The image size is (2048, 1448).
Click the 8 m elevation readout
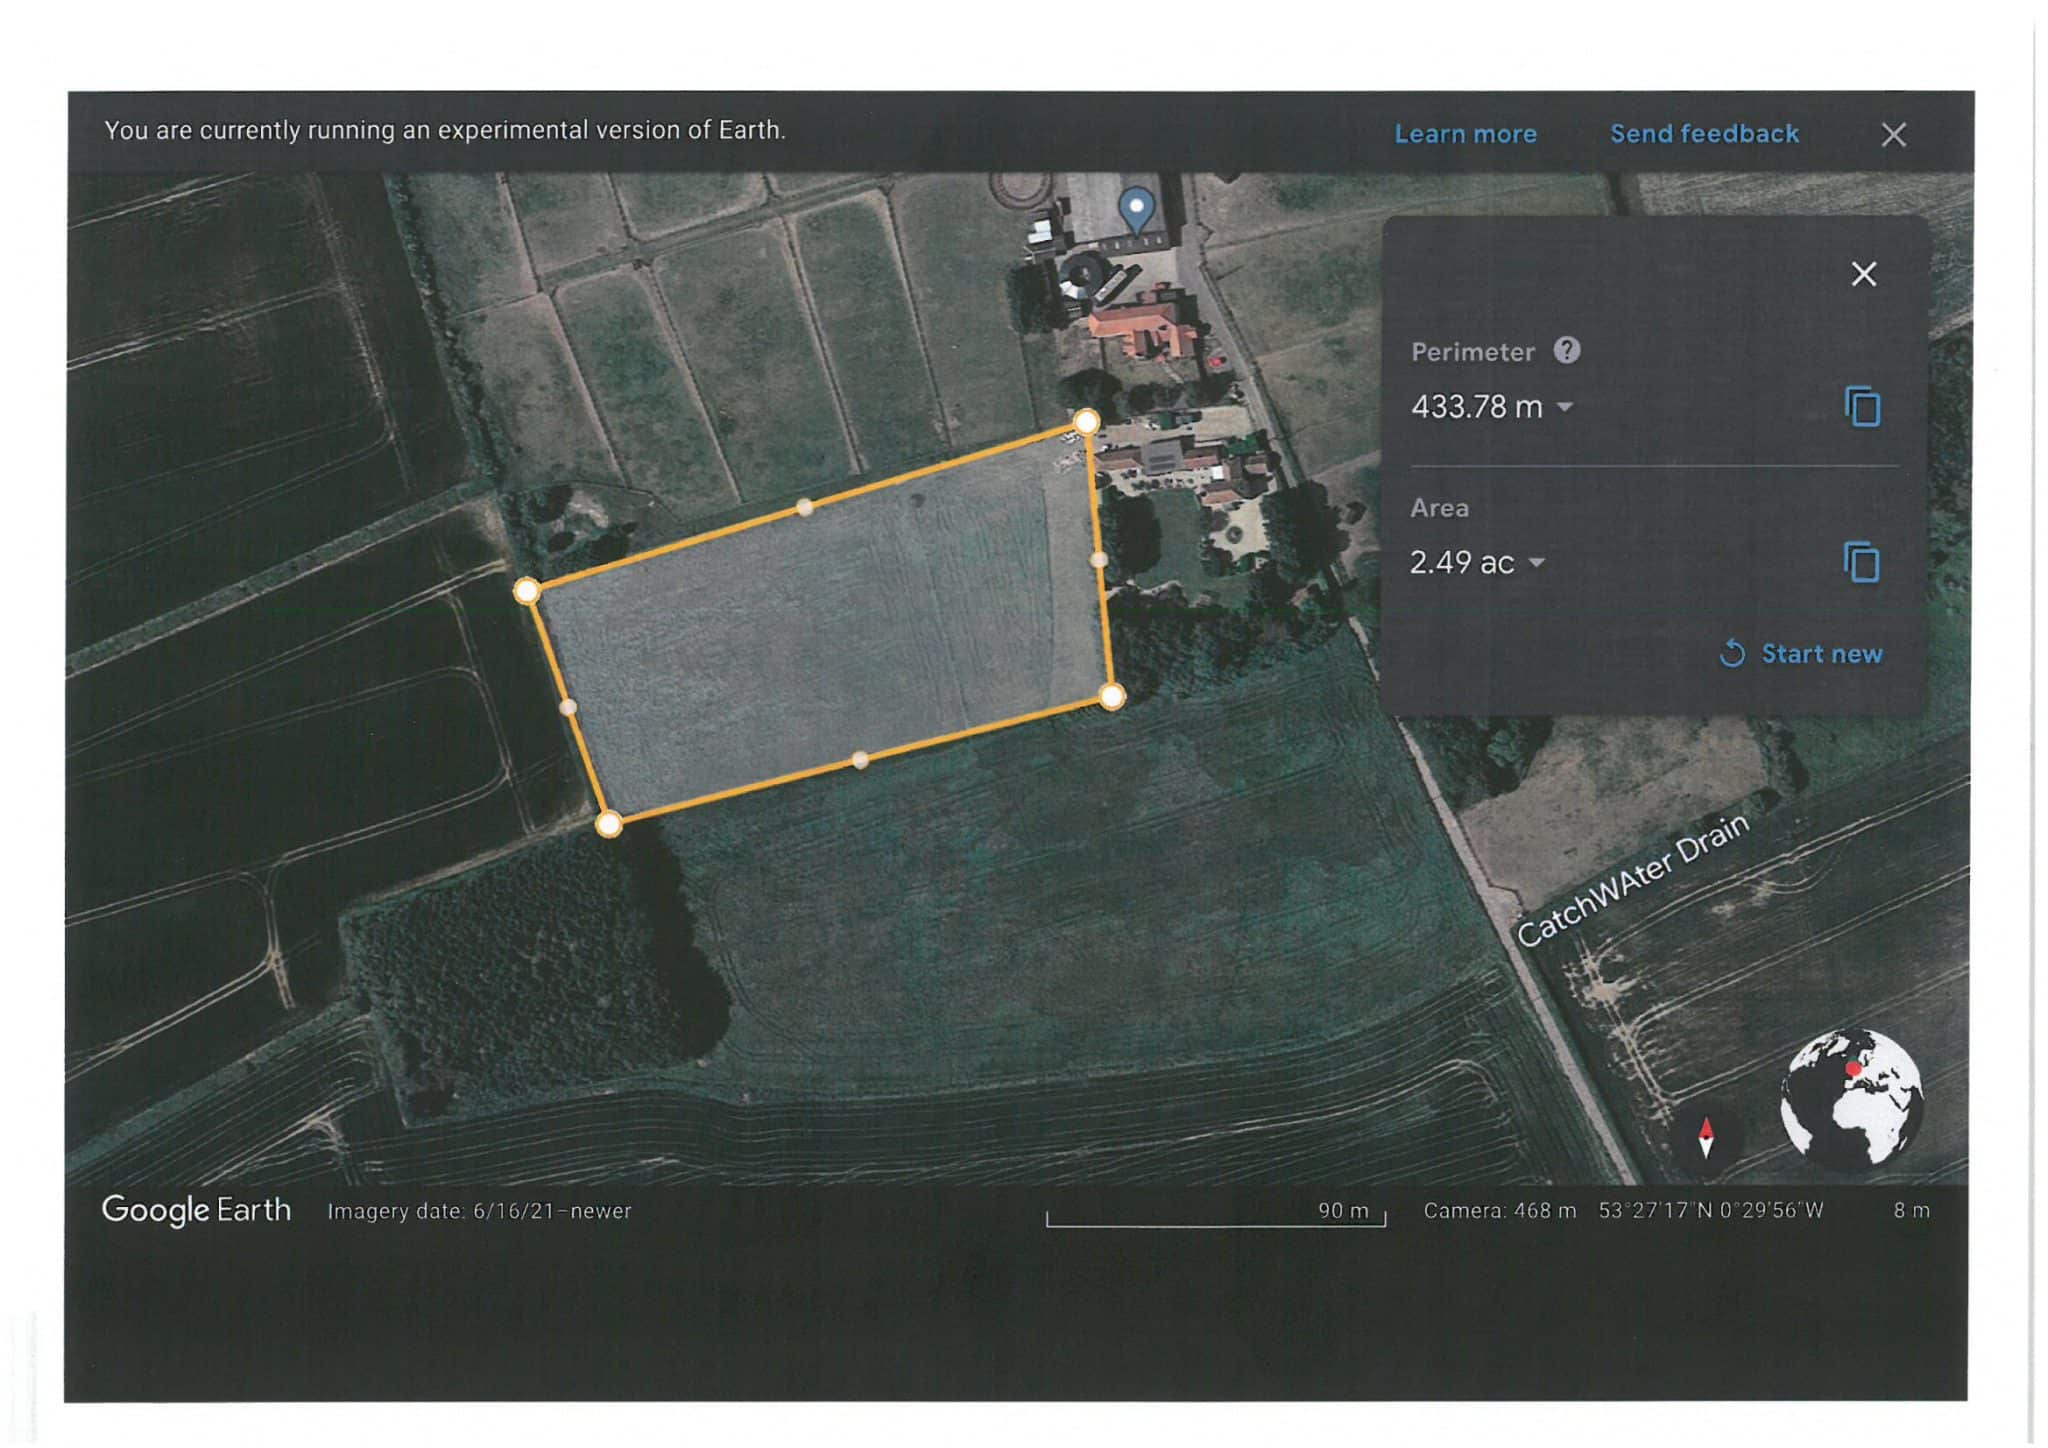[x=1911, y=1211]
